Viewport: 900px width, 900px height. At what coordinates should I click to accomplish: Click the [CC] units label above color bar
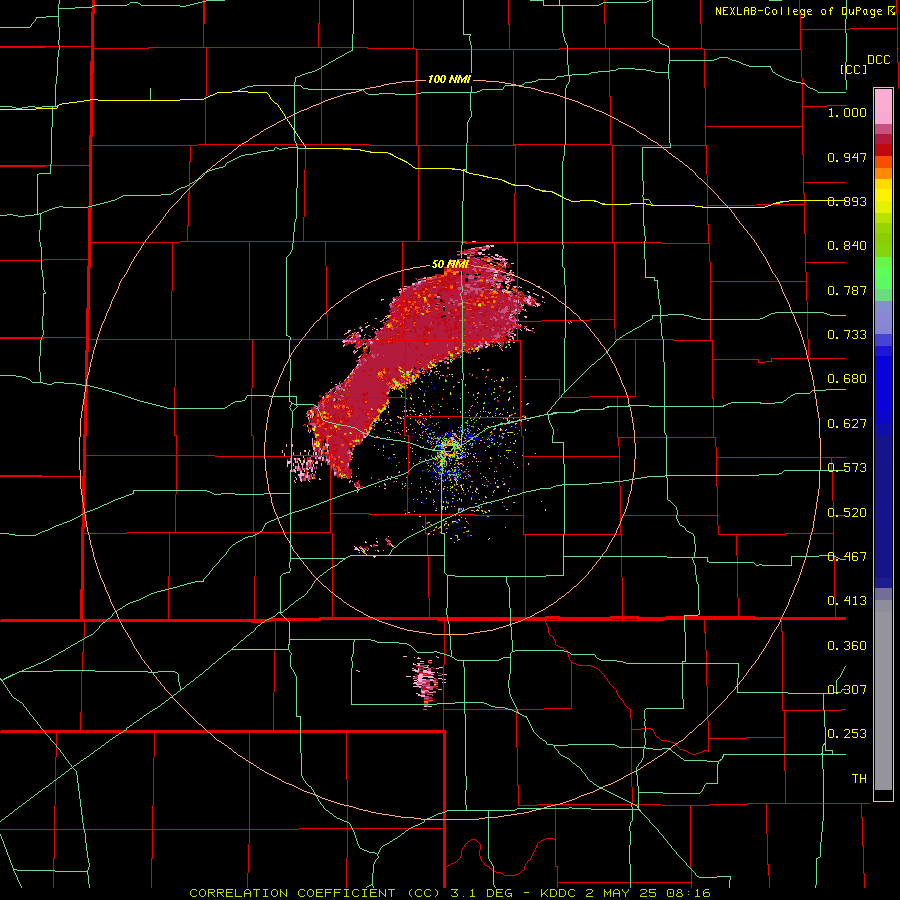pos(853,69)
